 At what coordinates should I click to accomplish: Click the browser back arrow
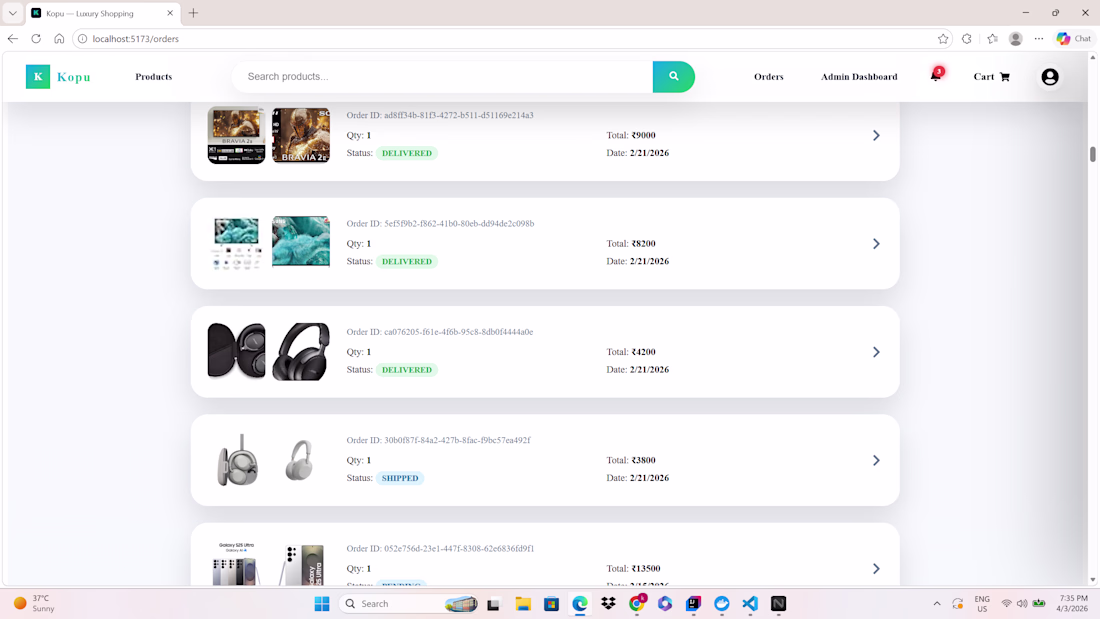point(13,39)
